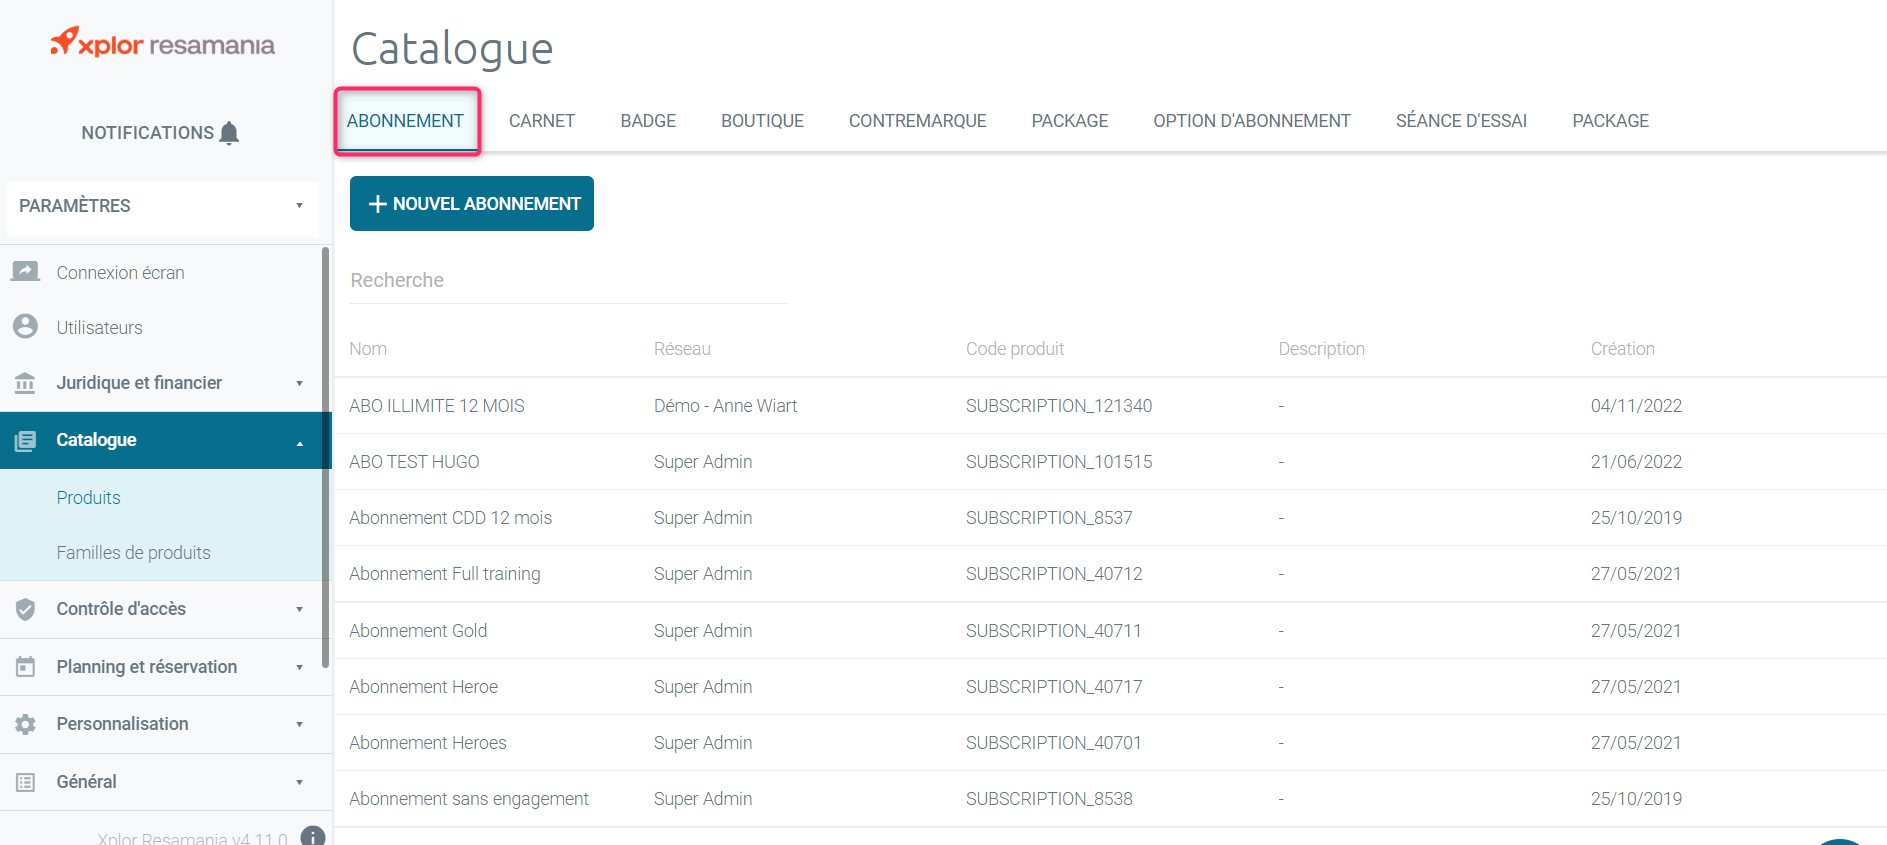Screen dimensions: 1887x845
Task: Sort by the Nom column header
Action: 368,349
